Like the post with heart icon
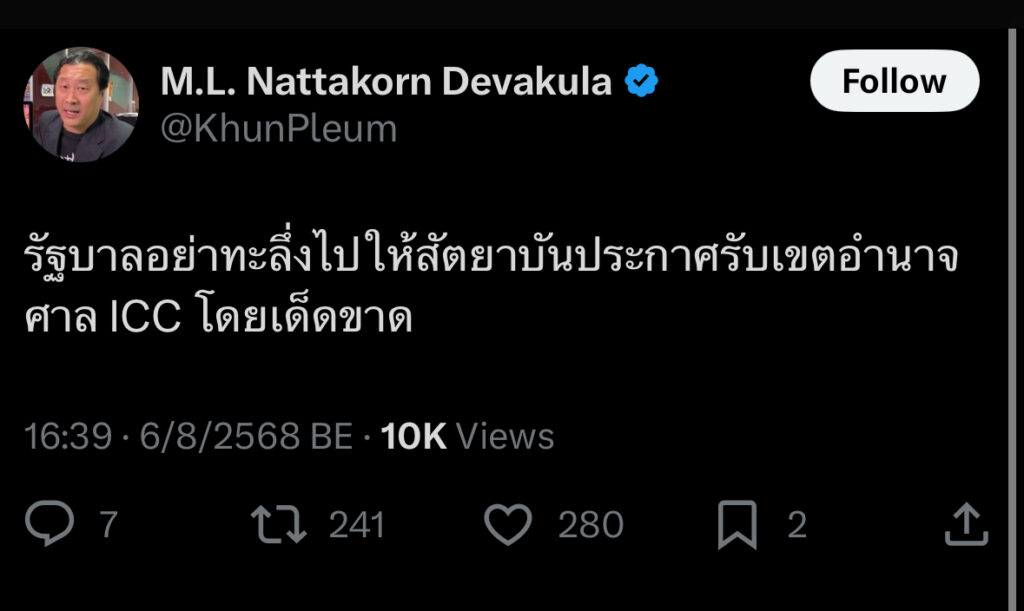 coord(507,524)
